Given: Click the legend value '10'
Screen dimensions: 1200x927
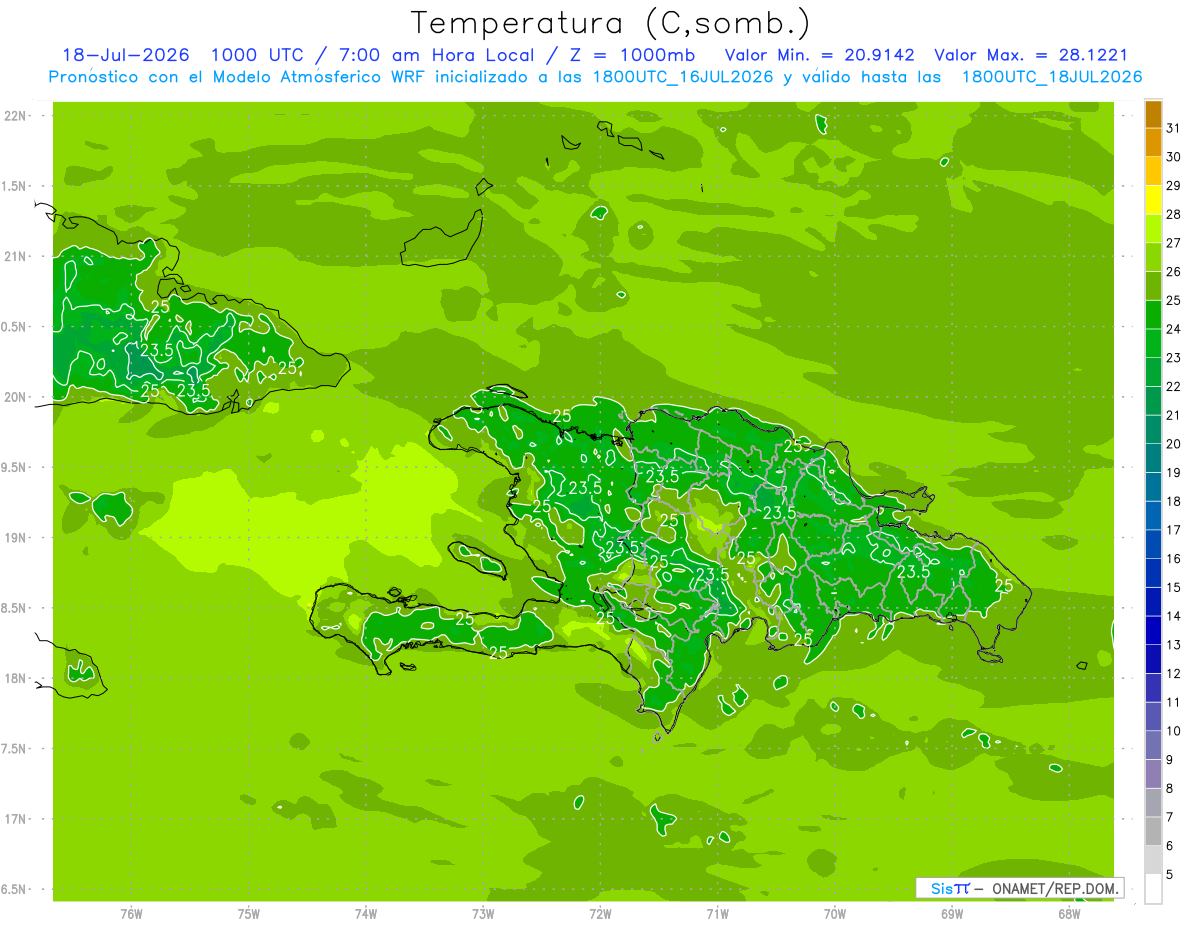Looking at the screenshot, I should coord(1173,731).
